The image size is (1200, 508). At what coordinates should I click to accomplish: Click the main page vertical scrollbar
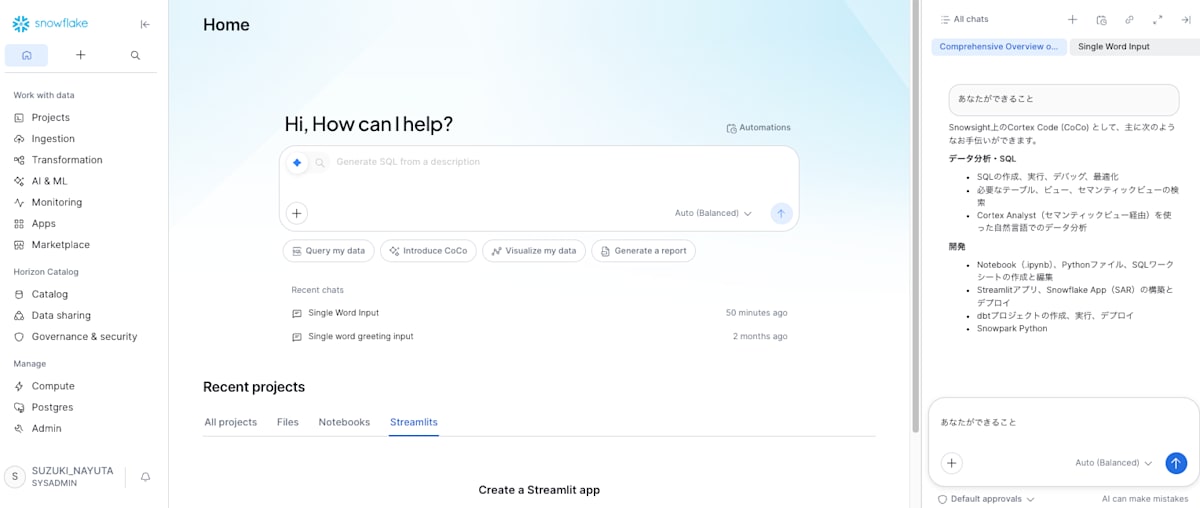915,216
